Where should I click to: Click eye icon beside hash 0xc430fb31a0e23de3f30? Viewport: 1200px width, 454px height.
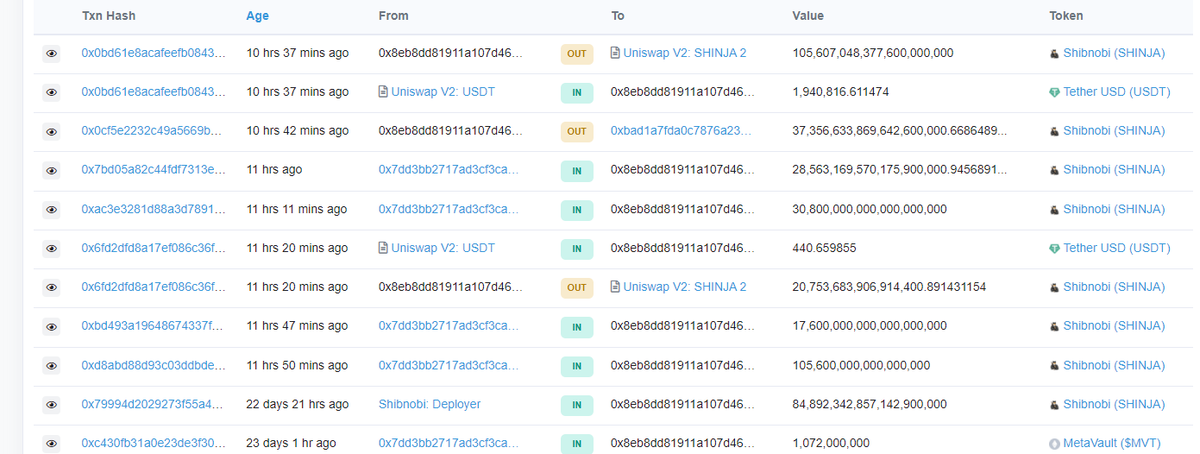click(51, 443)
